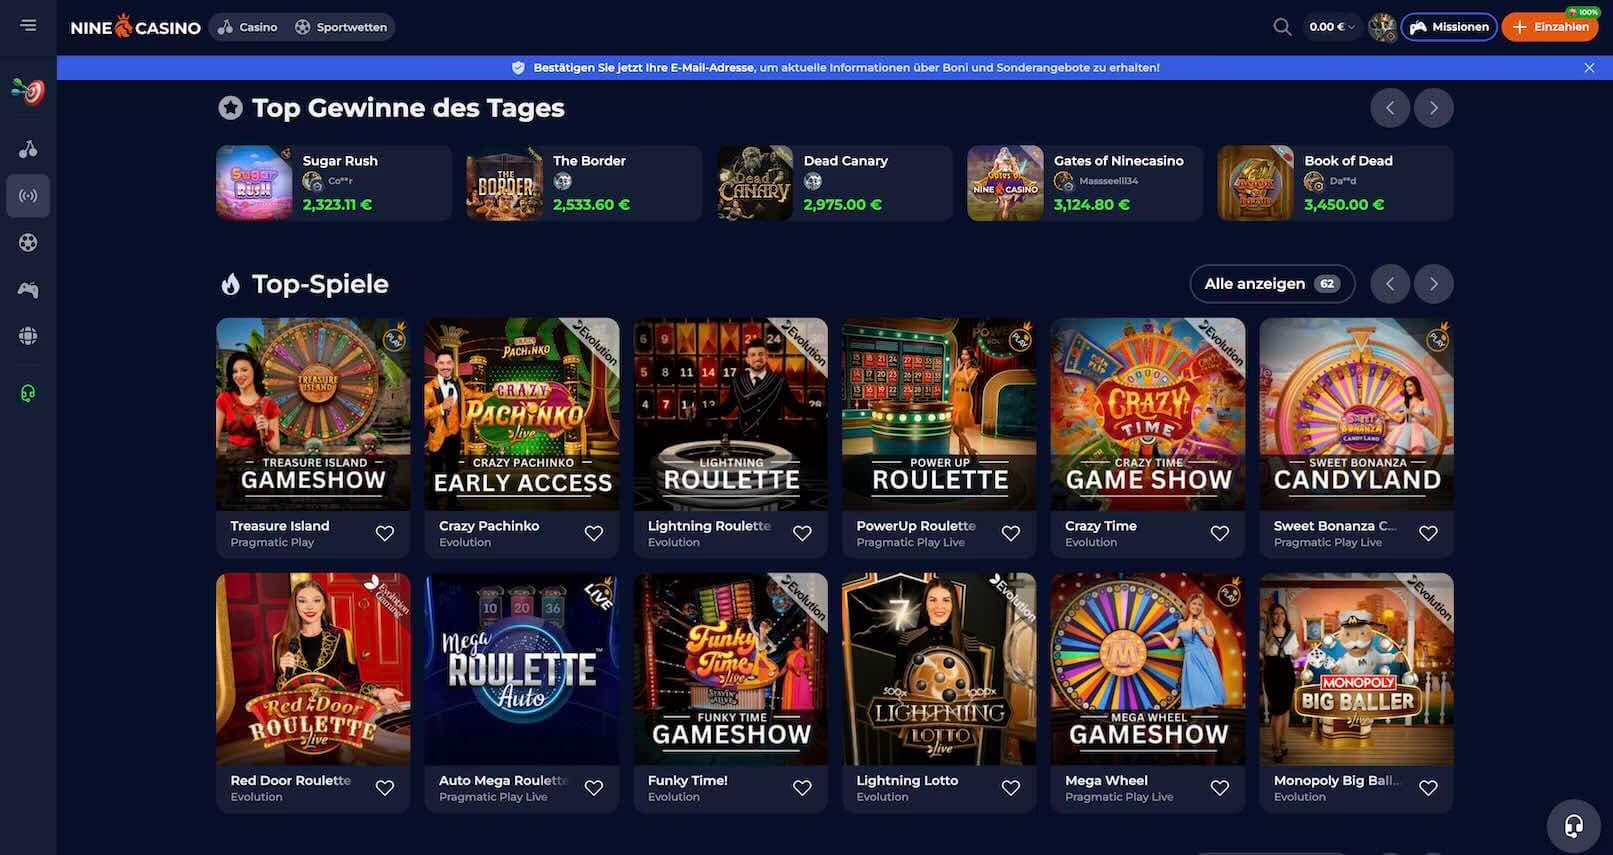Launch the Sweet Bonanza Candyland thumbnail
This screenshot has width=1613, height=855.
tap(1357, 414)
